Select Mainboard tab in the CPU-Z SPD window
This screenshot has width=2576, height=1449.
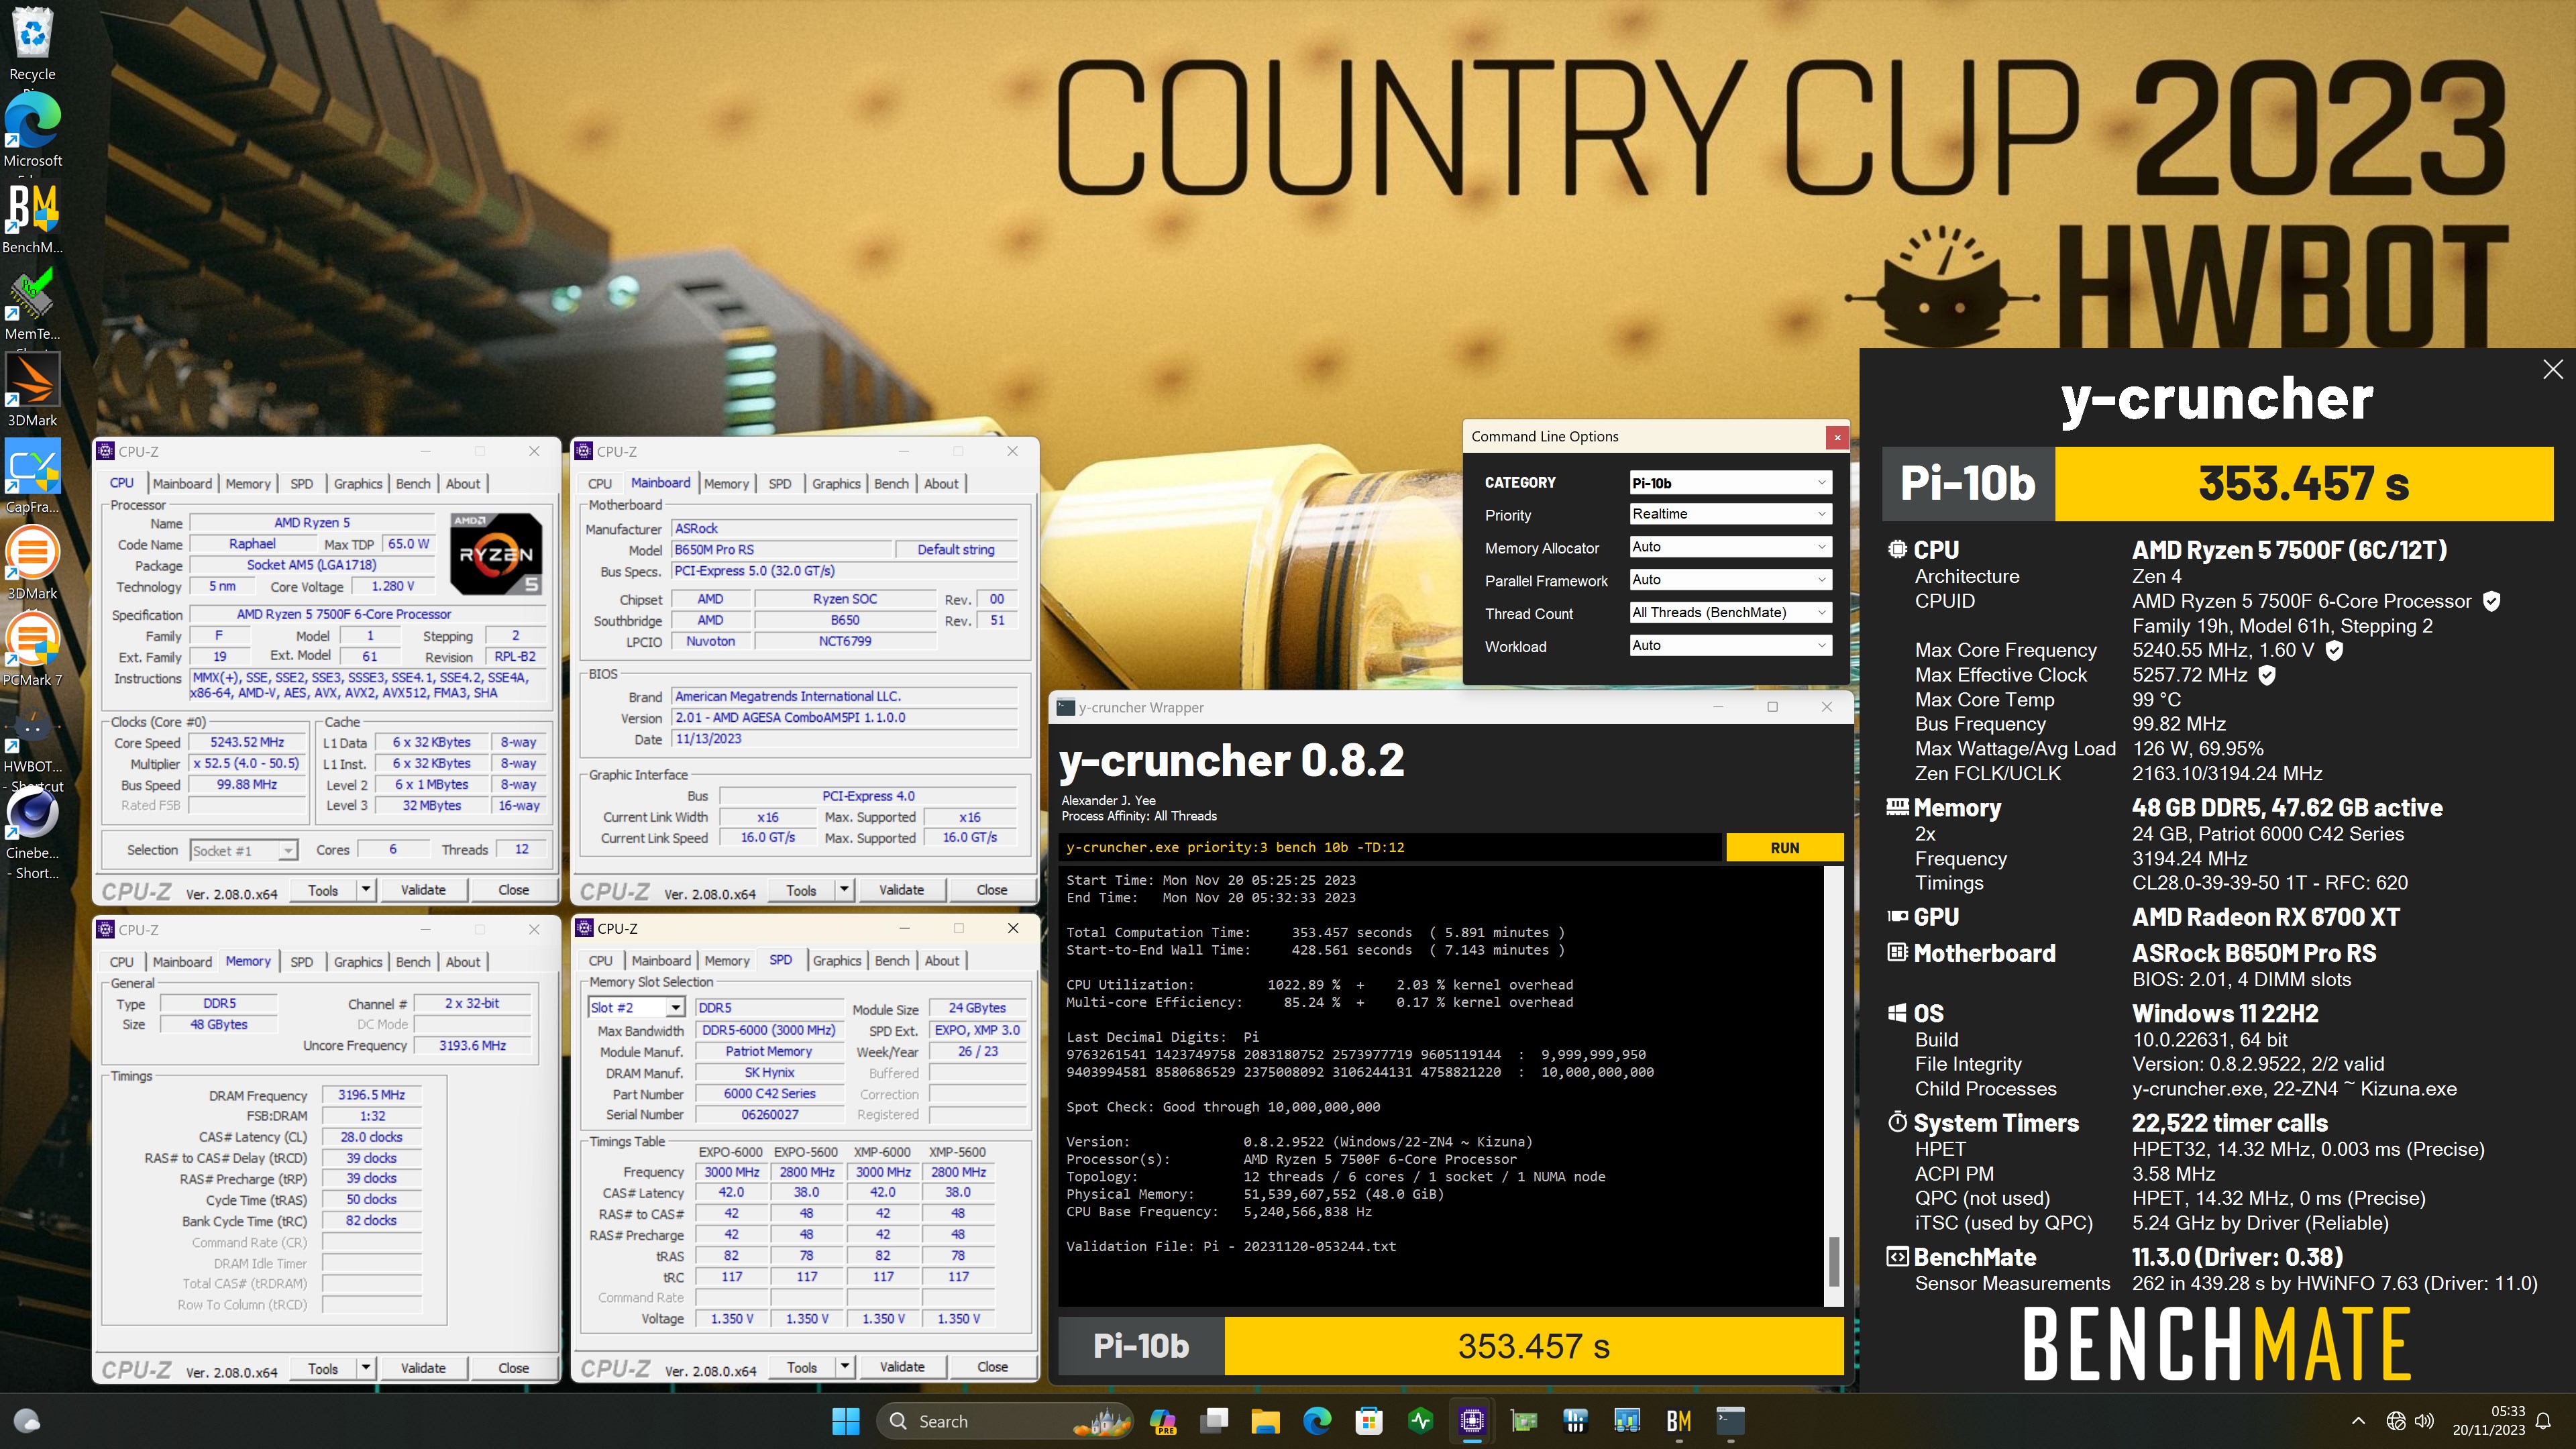coord(661,961)
